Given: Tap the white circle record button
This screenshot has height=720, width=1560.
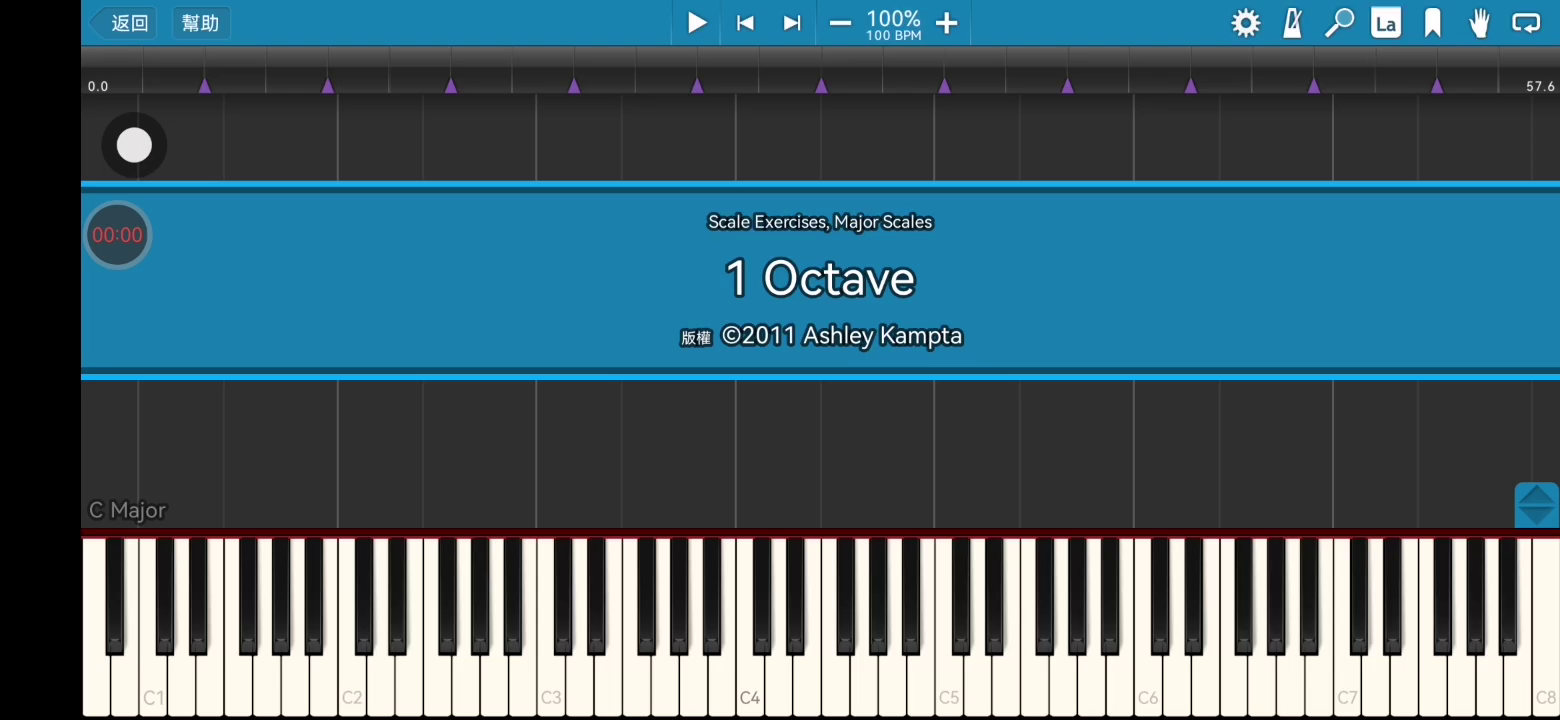Looking at the screenshot, I should pyautogui.click(x=134, y=146).
